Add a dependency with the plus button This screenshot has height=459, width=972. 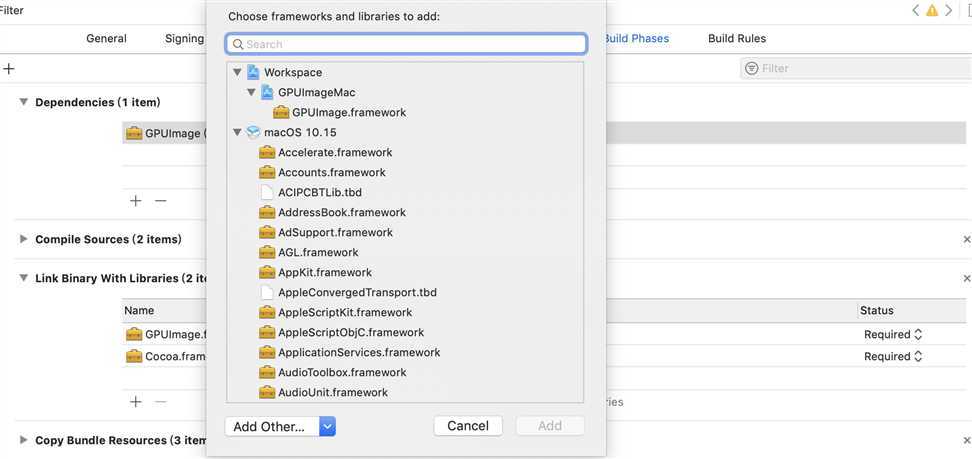(x=135, y=200)
